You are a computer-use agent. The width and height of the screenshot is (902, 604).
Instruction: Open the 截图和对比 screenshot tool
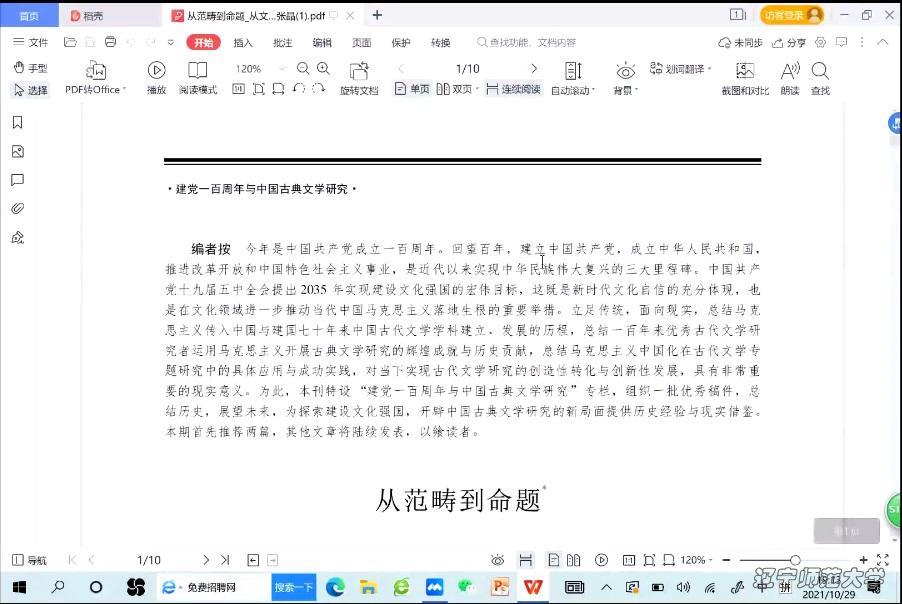[x=744, y=76]
